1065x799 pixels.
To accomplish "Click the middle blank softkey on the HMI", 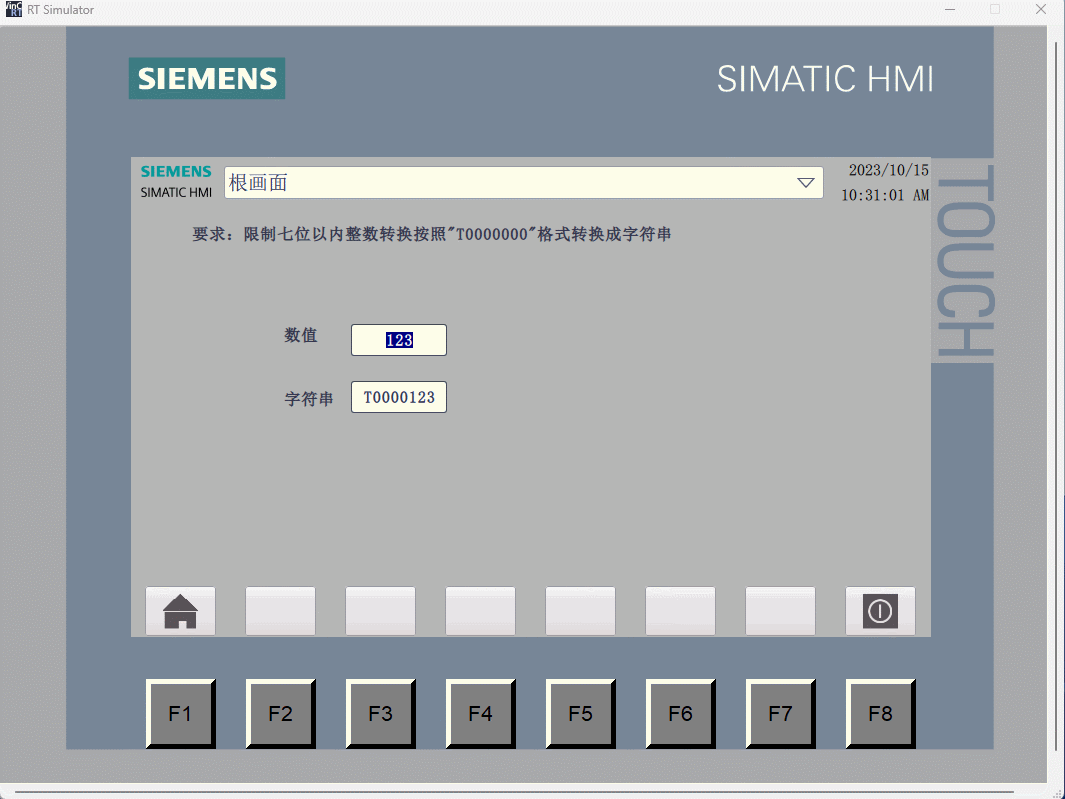I will point(580,611).
